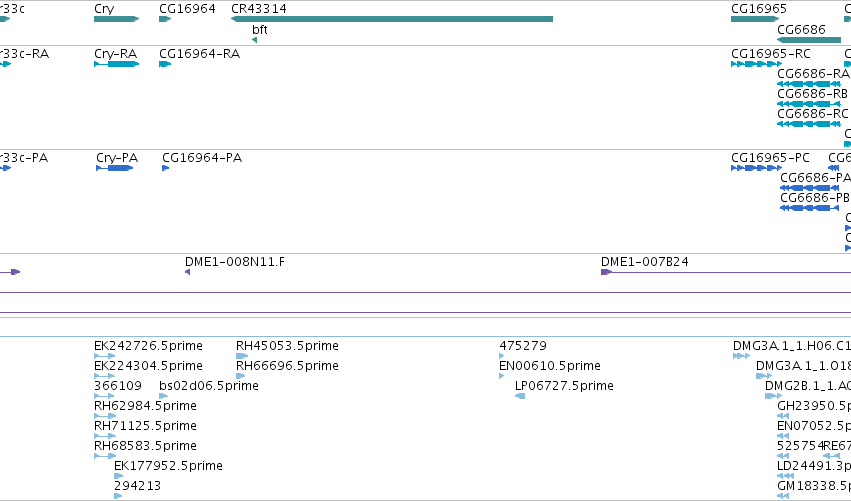Select the RH71125.5prime EST
Image resolution: width=851 pixels, height=501 pixels.
[x=105, y=436]
